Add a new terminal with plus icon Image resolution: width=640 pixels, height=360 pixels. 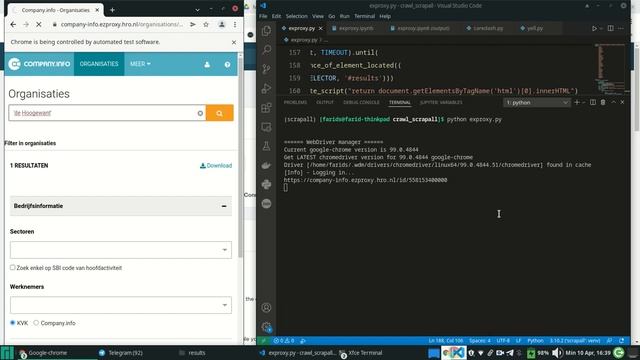[x=577, y=102]
